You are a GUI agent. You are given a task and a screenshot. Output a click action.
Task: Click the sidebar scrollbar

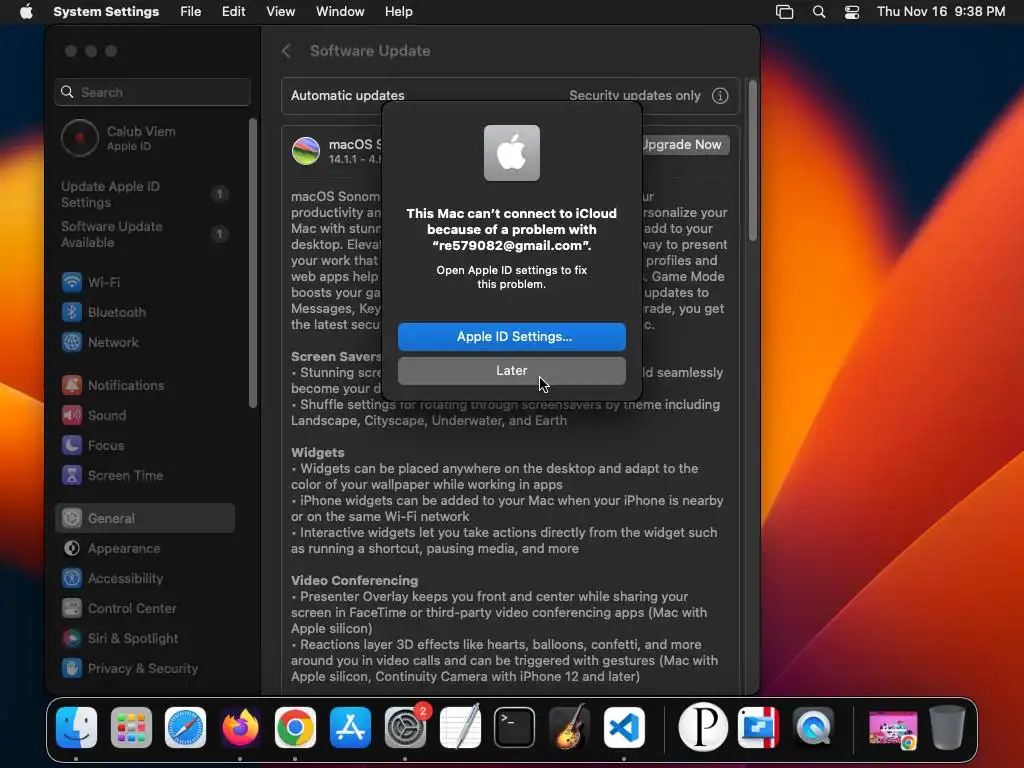coord(253,263)
